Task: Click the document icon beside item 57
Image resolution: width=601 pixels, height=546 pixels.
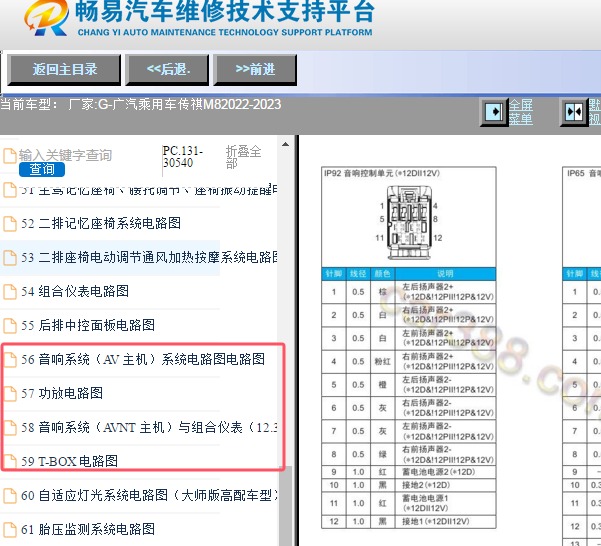Action: [x=10, y=394]
